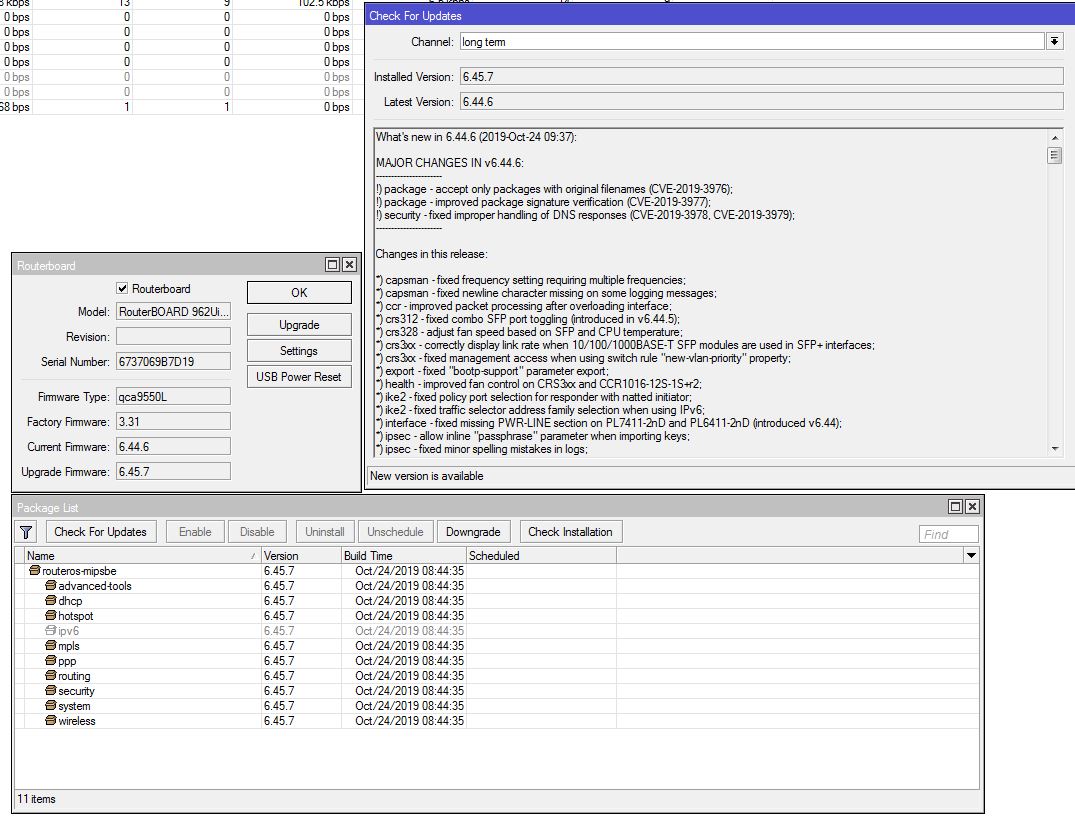The image size is (1075, 820).
Task: Select the routeros-mipsbe package icon
Action: [x=34, y=571]
